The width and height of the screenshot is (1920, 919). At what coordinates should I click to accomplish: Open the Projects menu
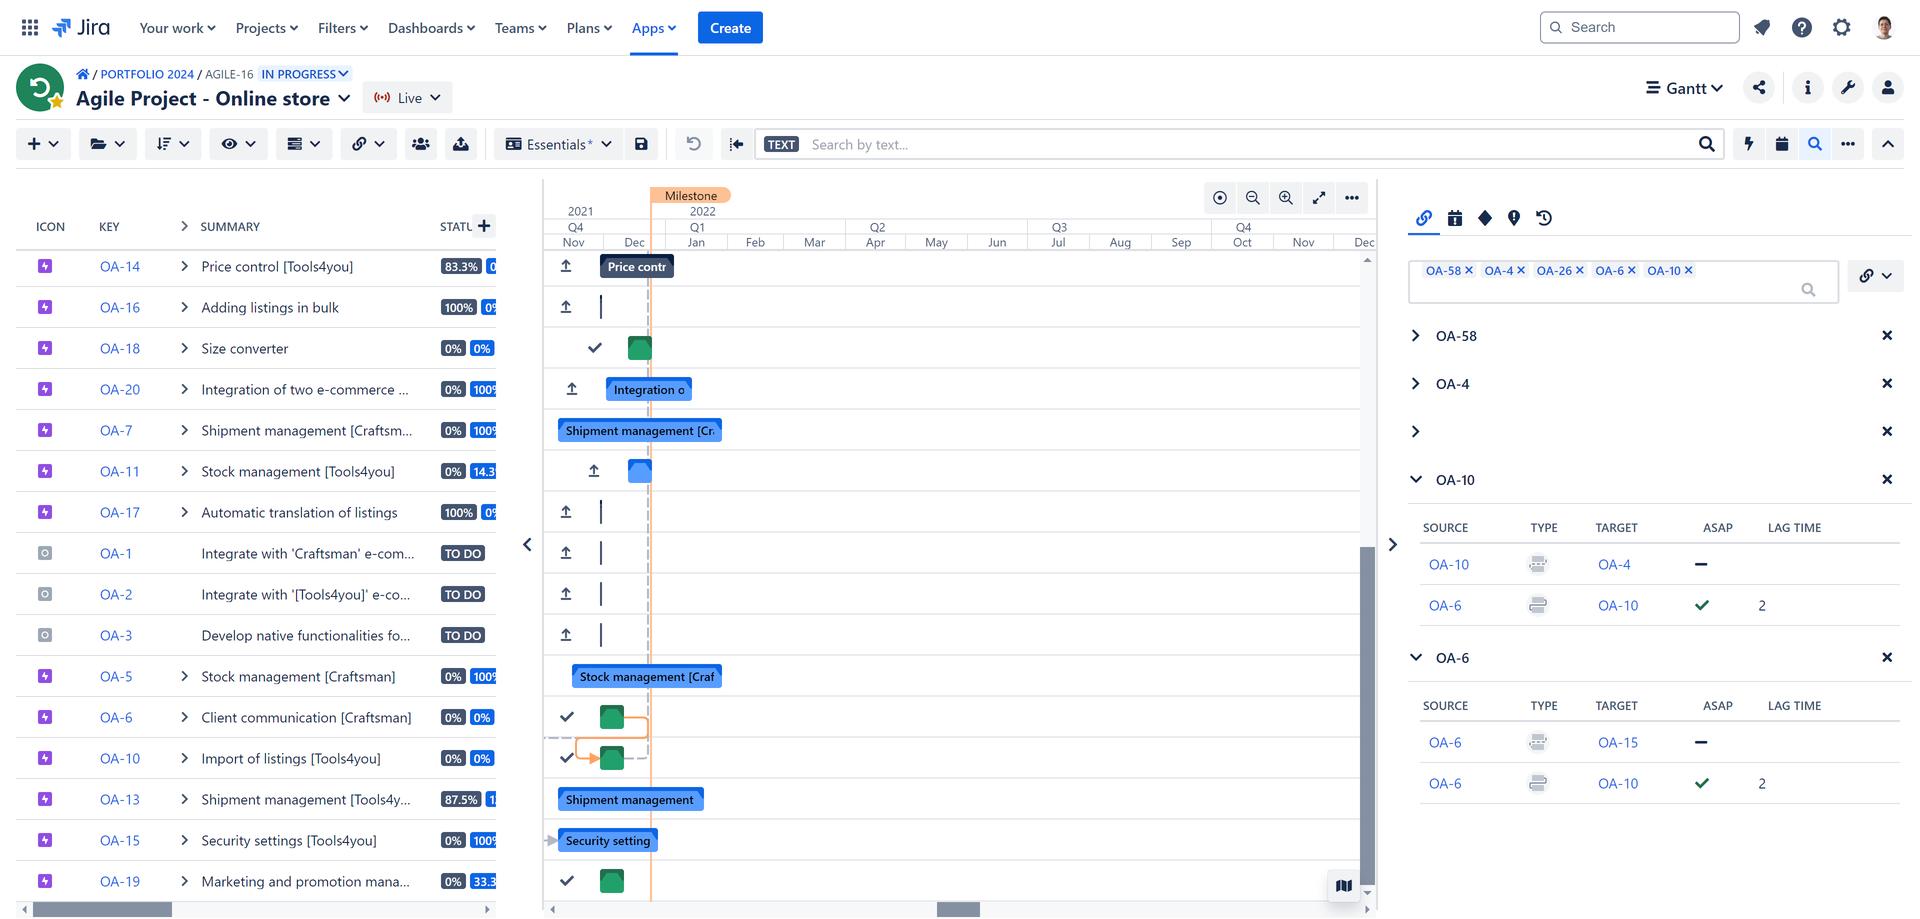point(267,28)
